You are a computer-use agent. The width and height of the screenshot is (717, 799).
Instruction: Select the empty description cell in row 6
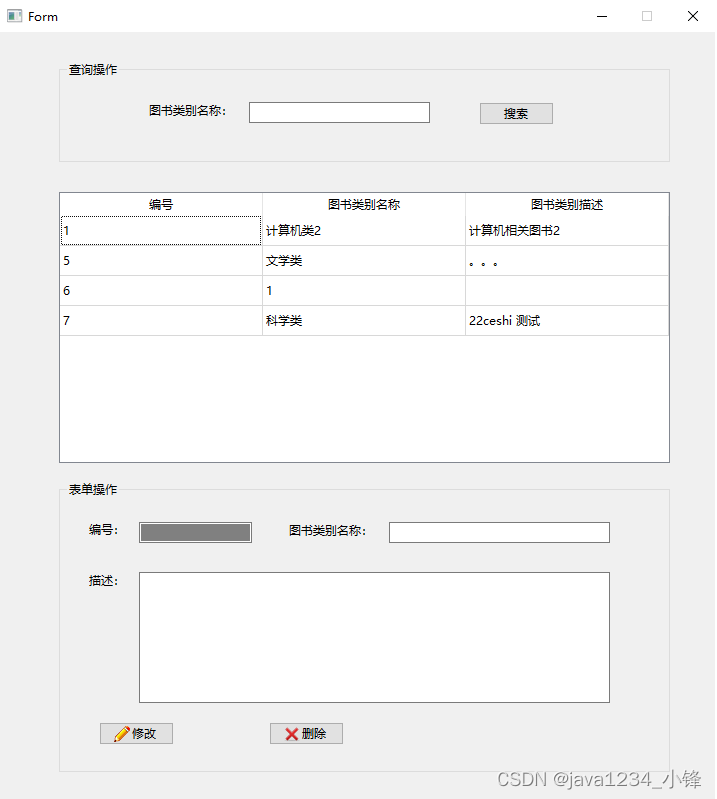(568, 291)
